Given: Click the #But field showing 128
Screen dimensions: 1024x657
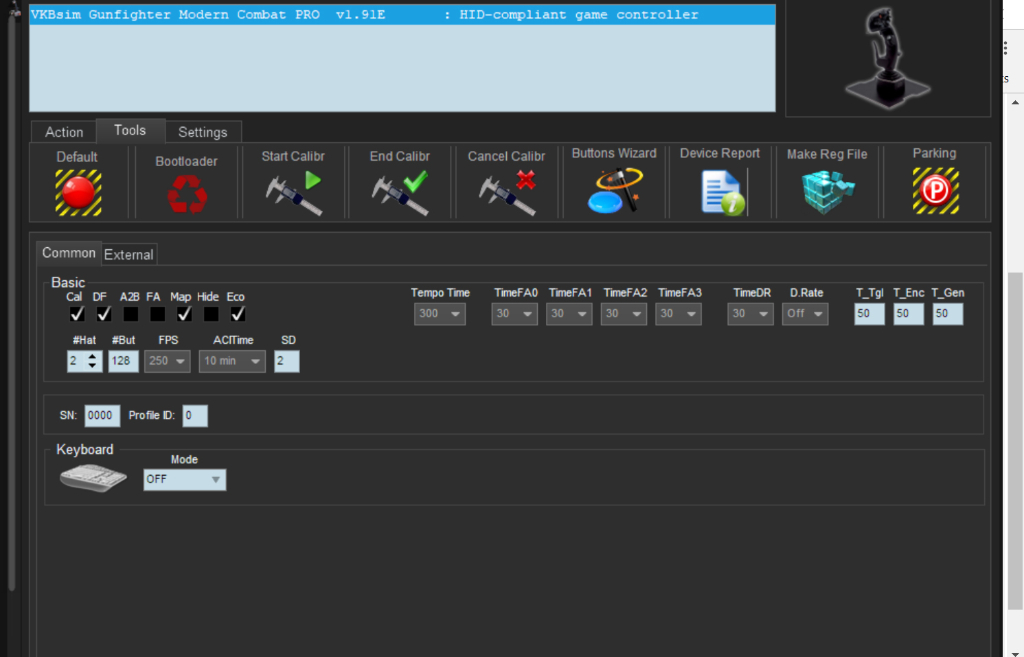Looking at the screenshot, I should (x=123, y=361).
